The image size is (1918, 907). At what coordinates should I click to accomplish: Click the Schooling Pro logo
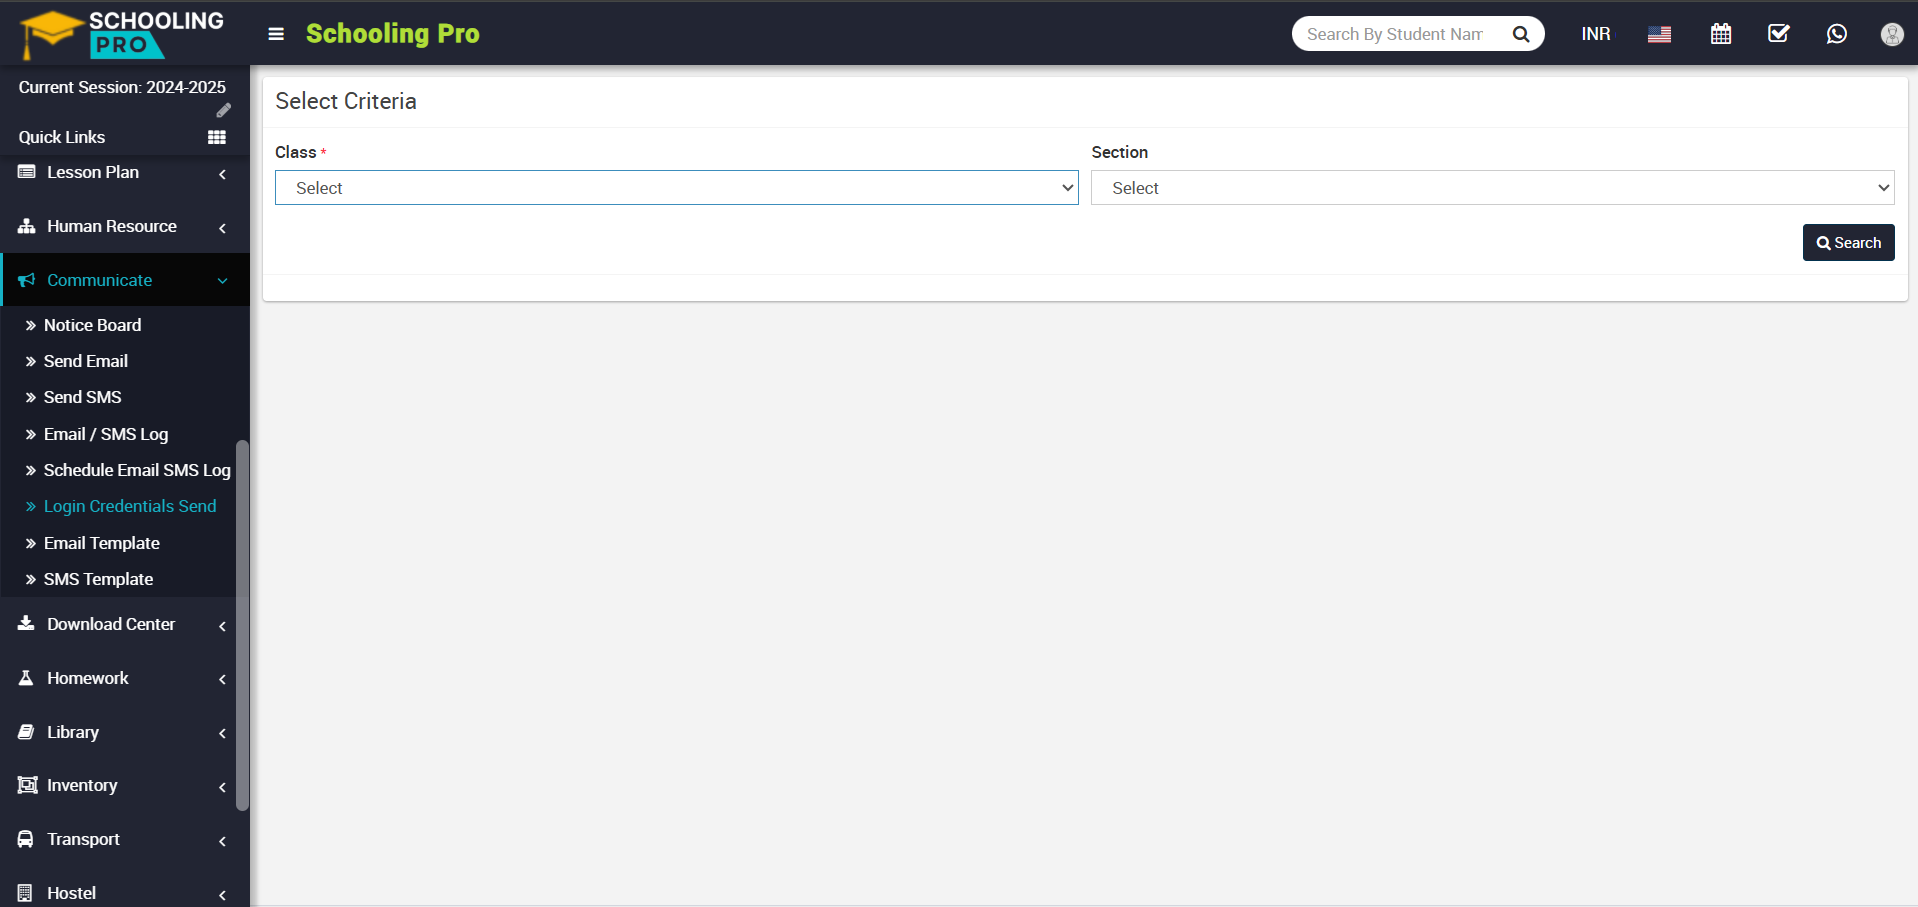pyautogui.click(x=122, y=33)
